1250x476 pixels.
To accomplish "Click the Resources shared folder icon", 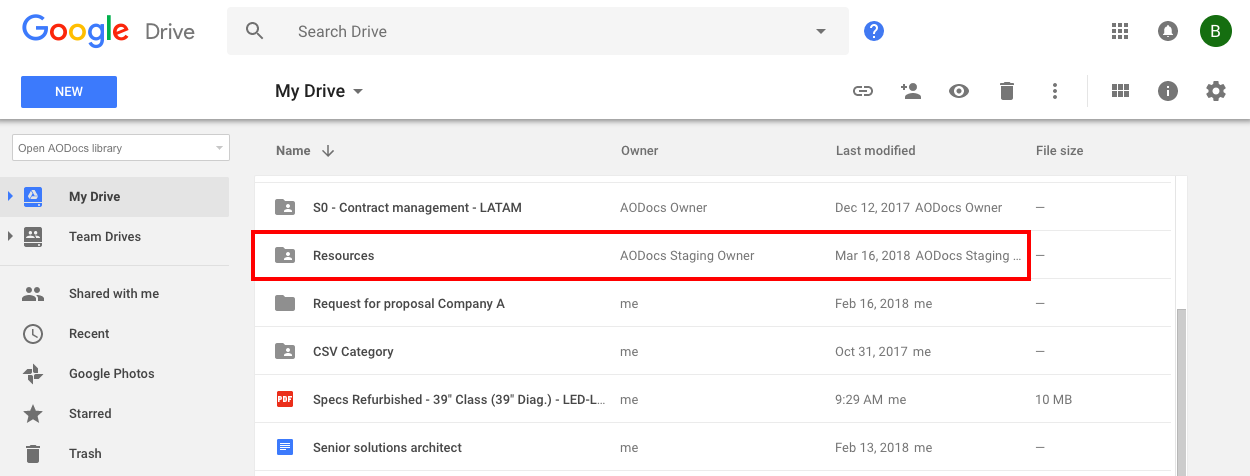I will (285, 256).
